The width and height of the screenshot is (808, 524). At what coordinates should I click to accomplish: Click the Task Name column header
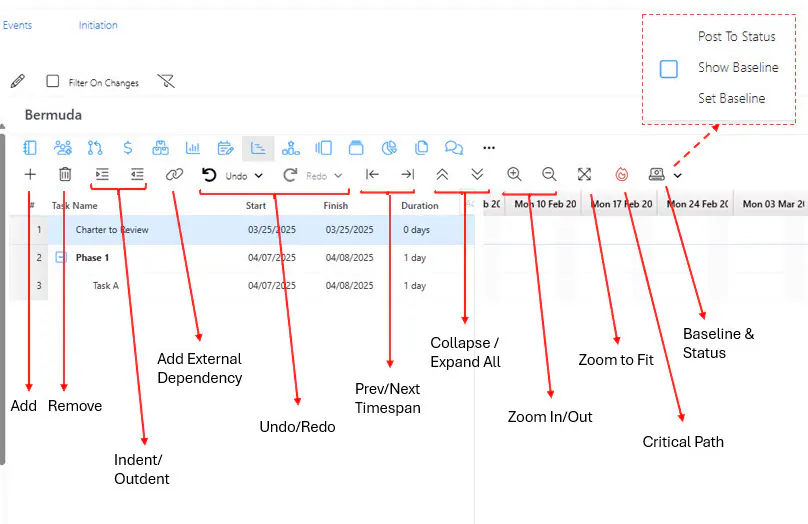click(x=75, y=206)
